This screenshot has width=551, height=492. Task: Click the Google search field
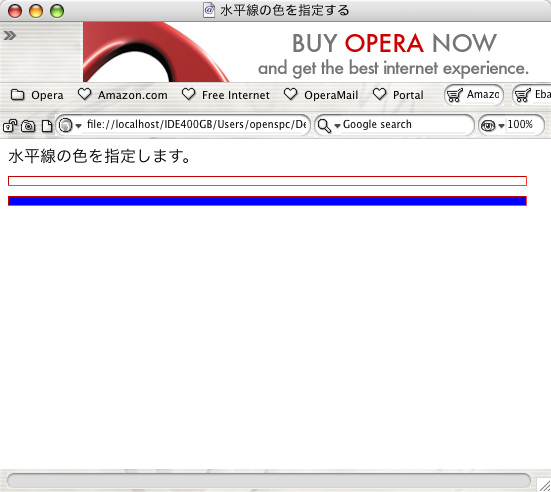coord(407,124)
